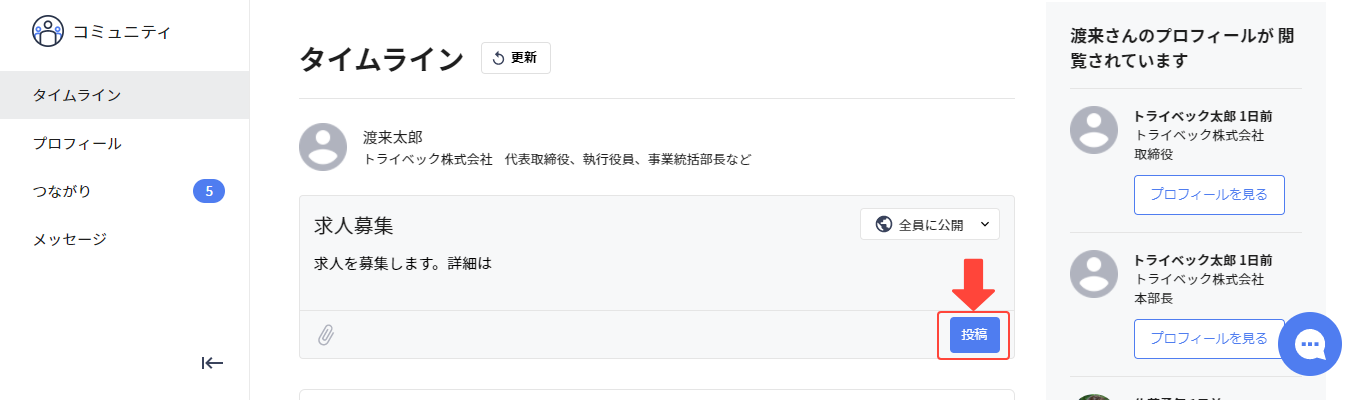
Task: Open the 全員に公開 visibility dropdown
Action: [930, 224]
